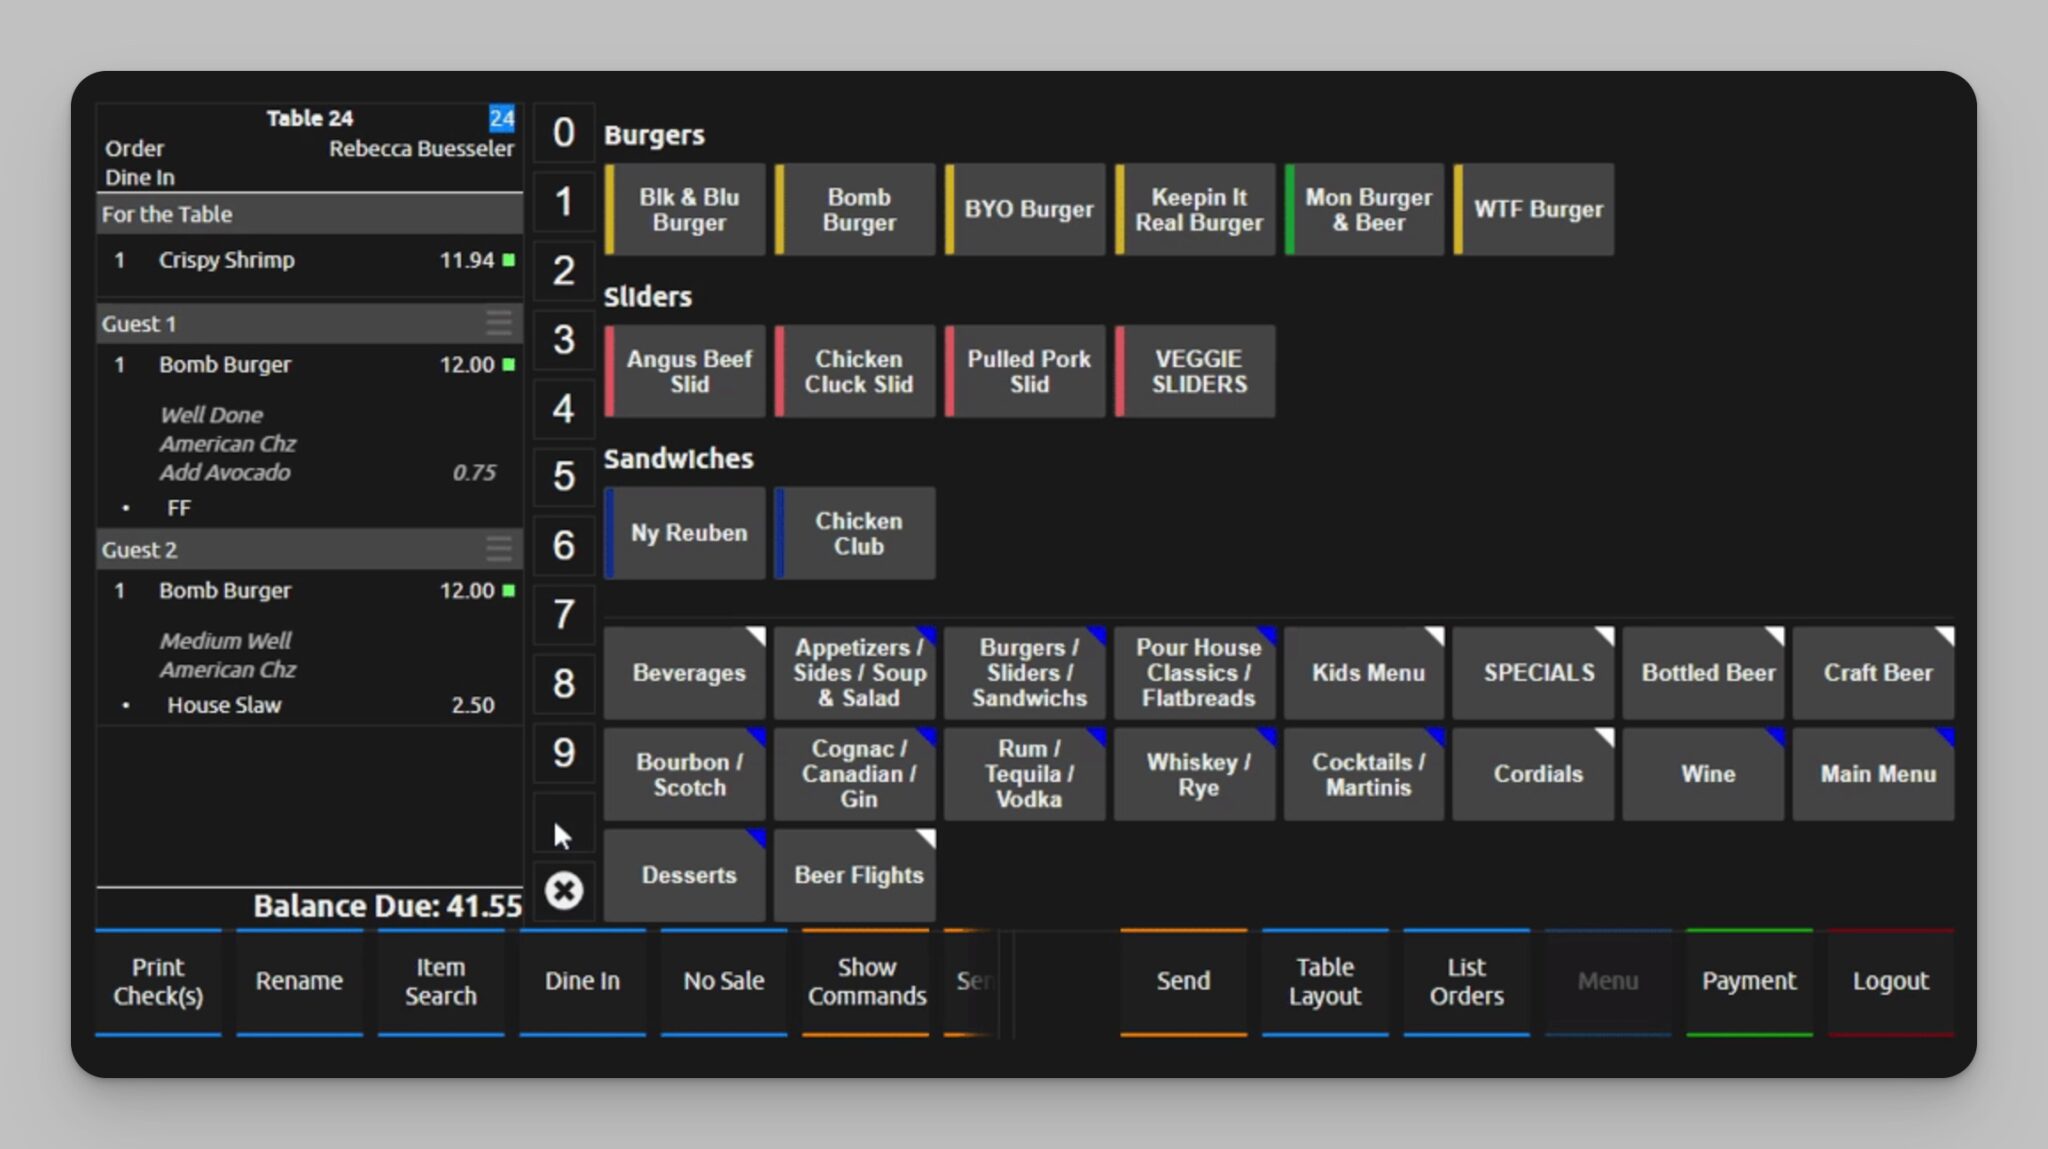Viewport: 2048px width, 1149px height.
Task: Open the Desserts submenu
Action: (688, 875)
